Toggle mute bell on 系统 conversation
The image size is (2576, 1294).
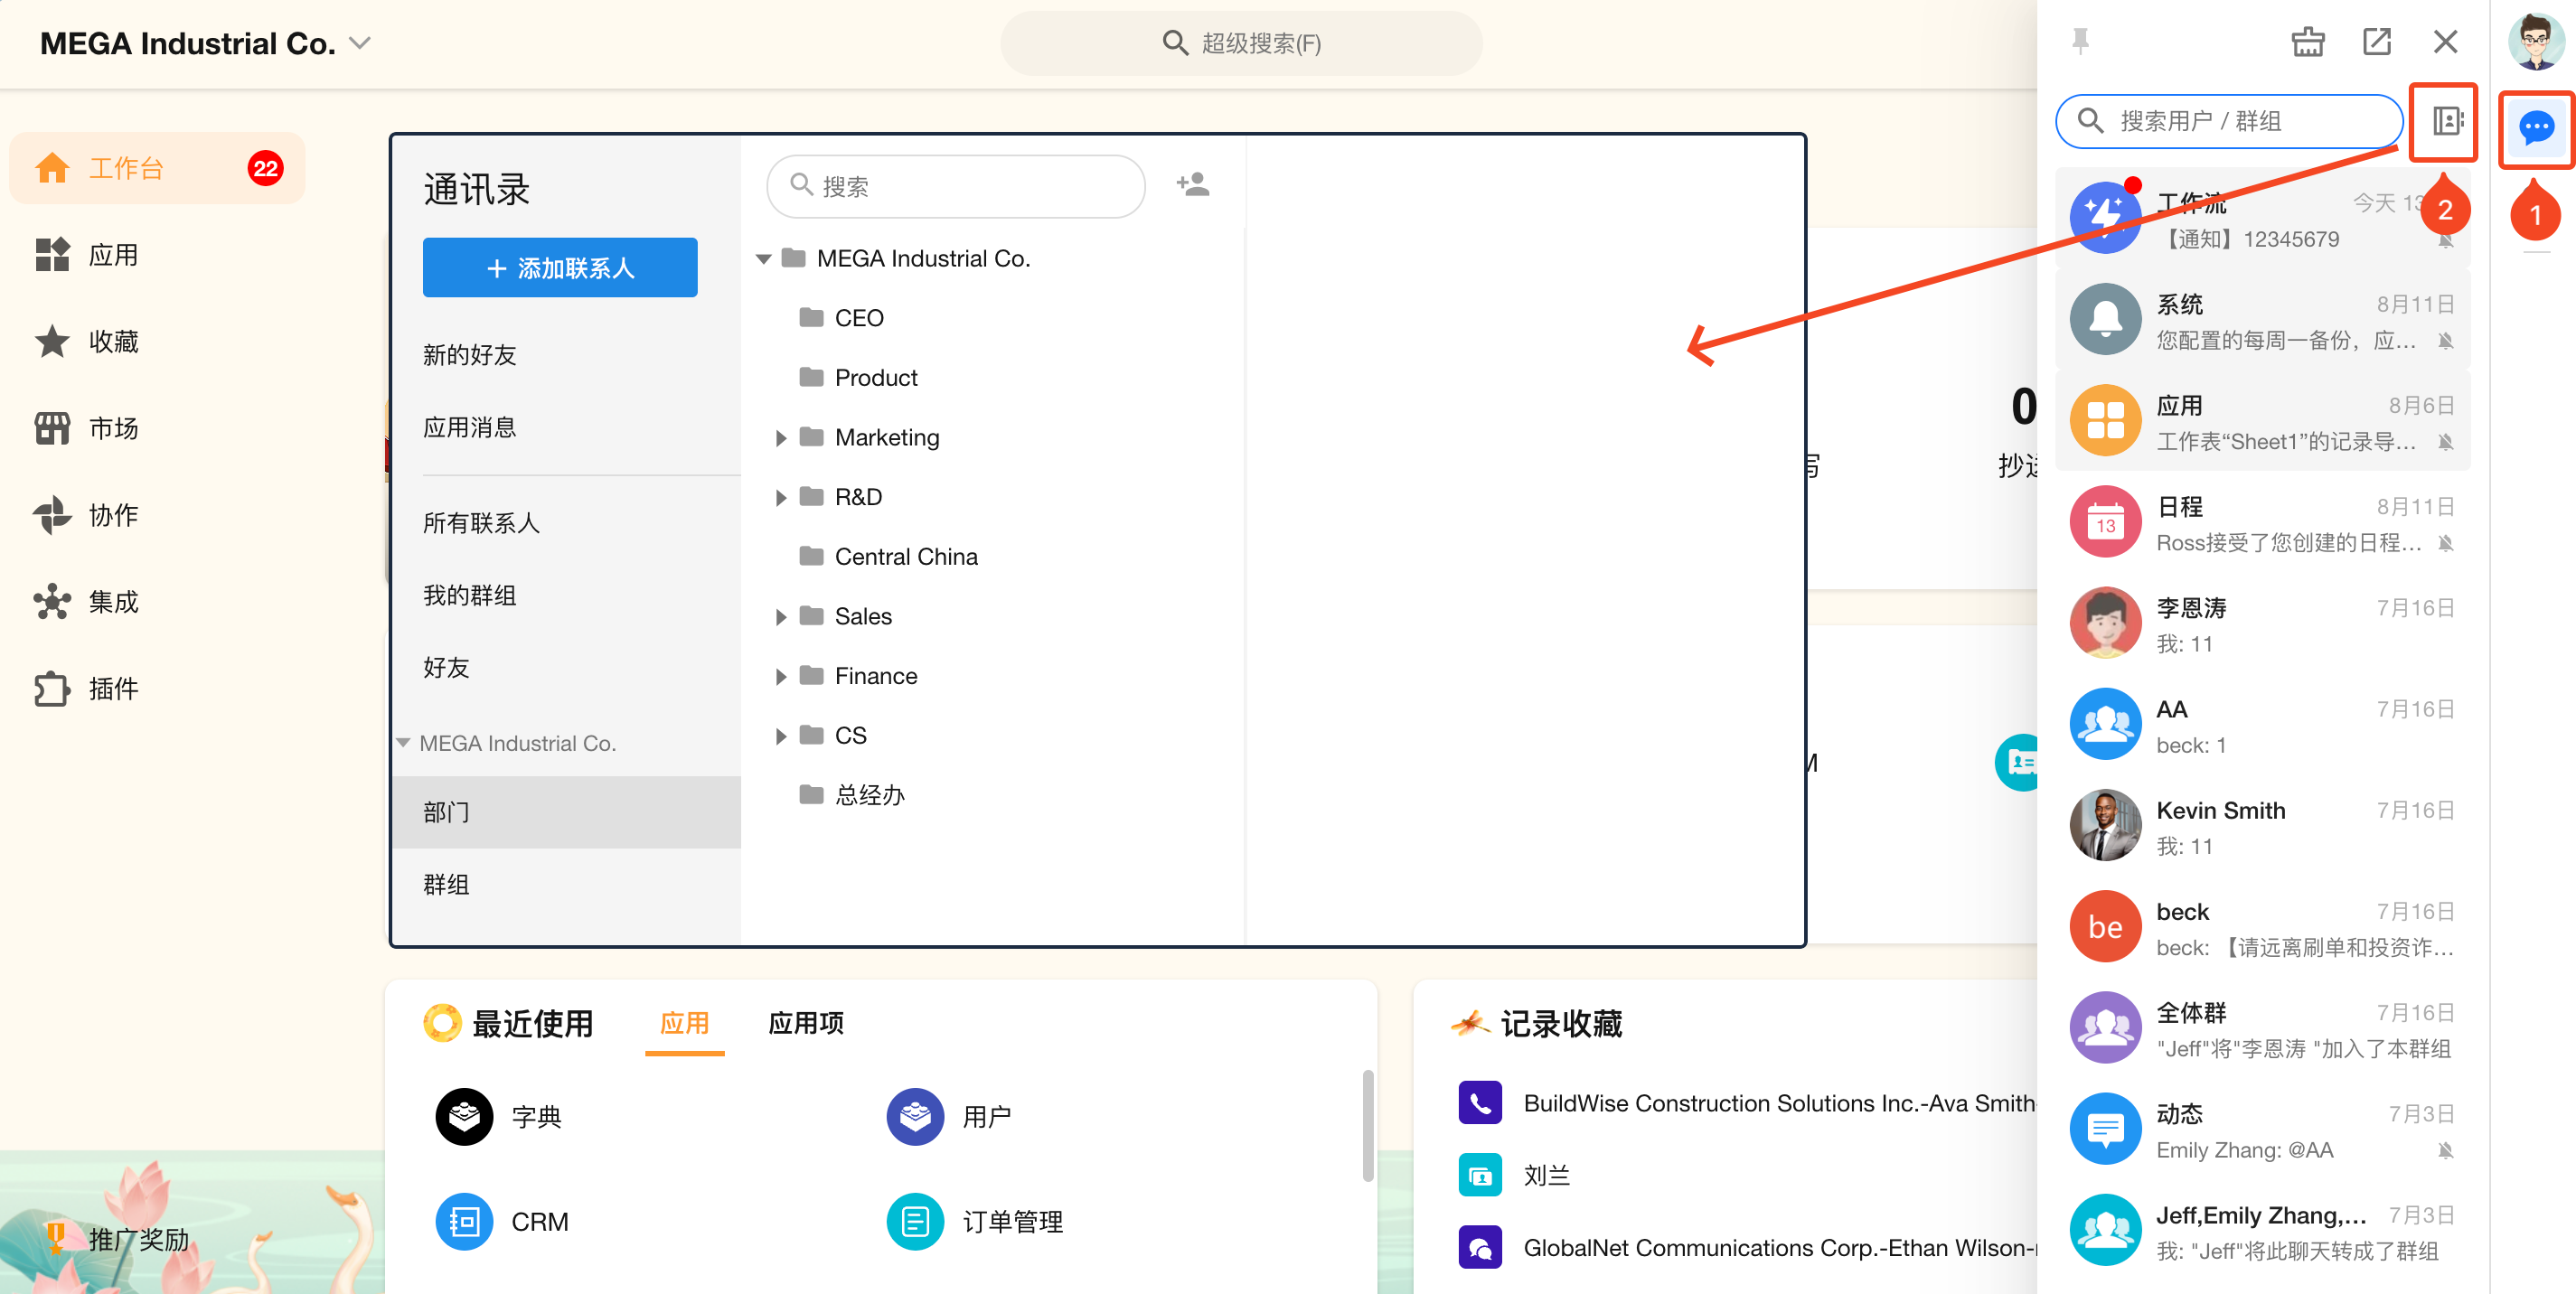[2445, 341]
